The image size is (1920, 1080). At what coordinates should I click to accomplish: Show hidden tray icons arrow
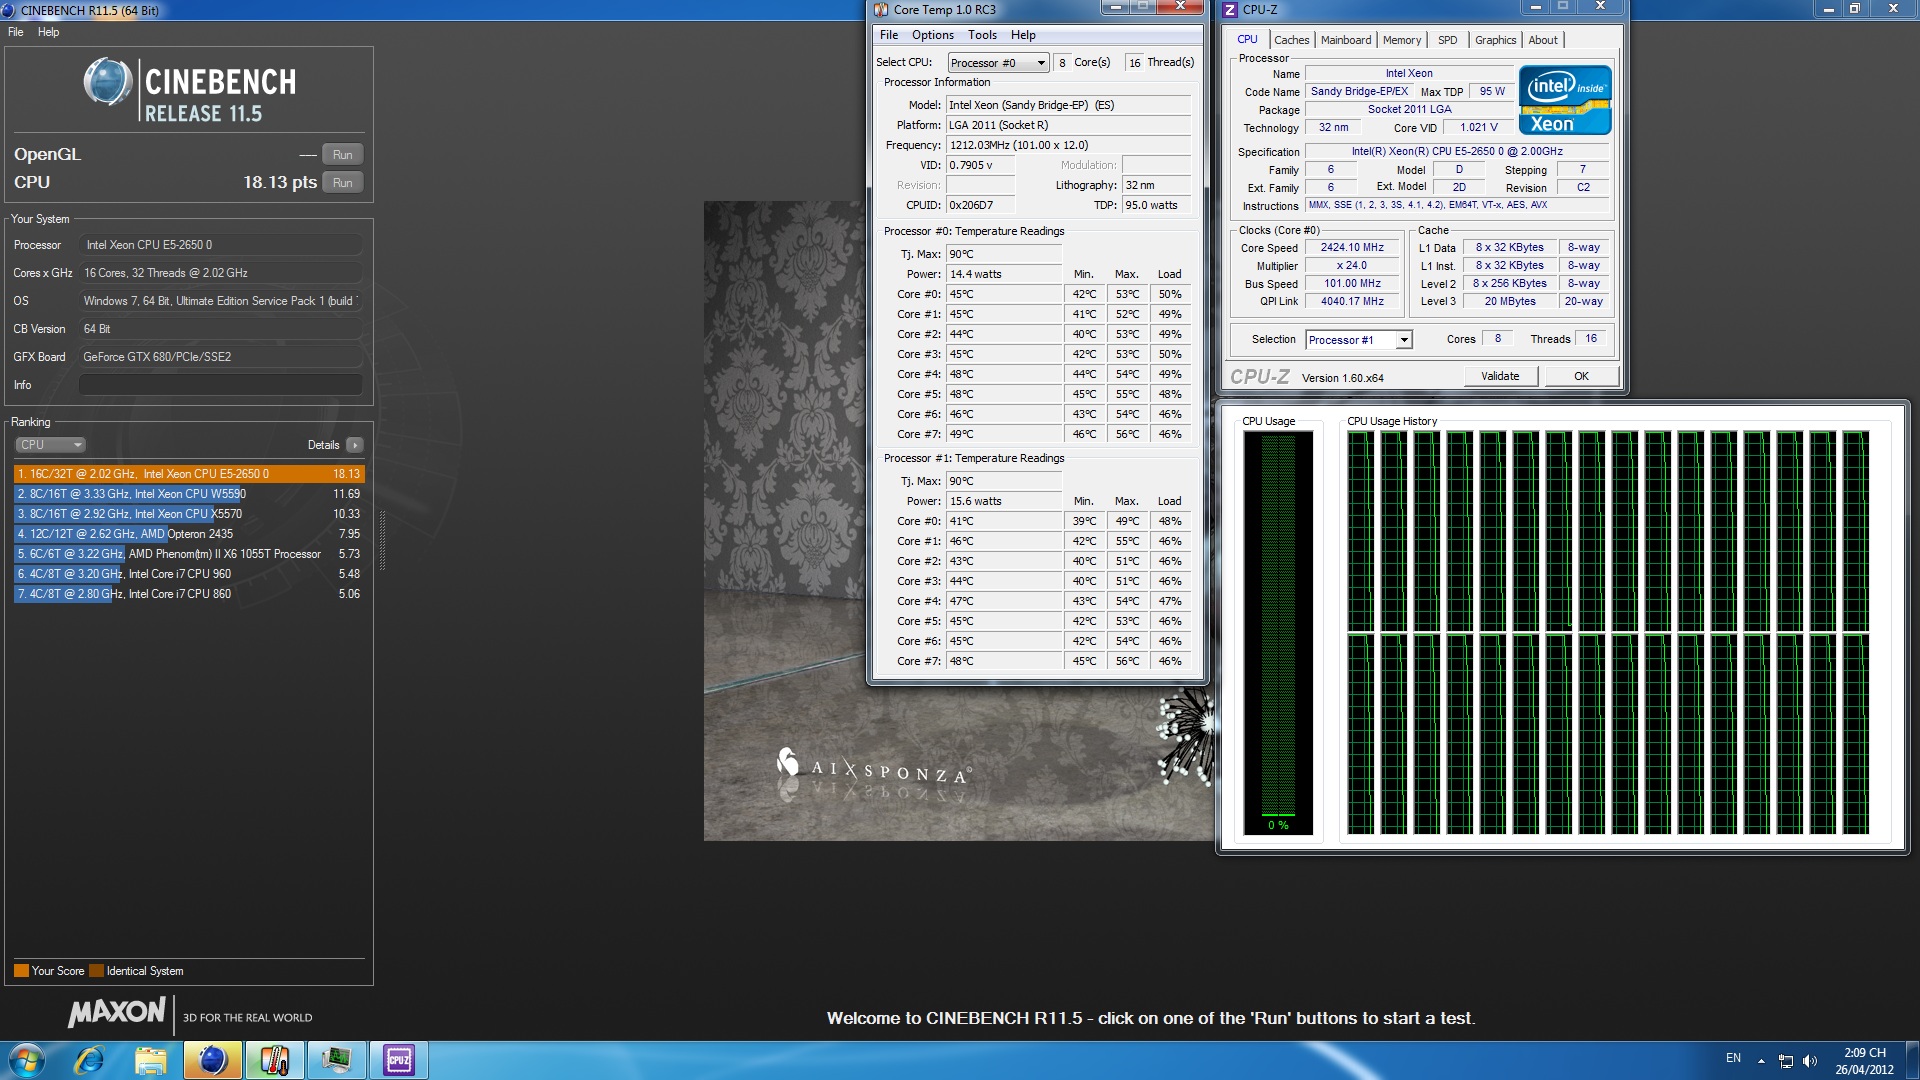[1761, 1060]
